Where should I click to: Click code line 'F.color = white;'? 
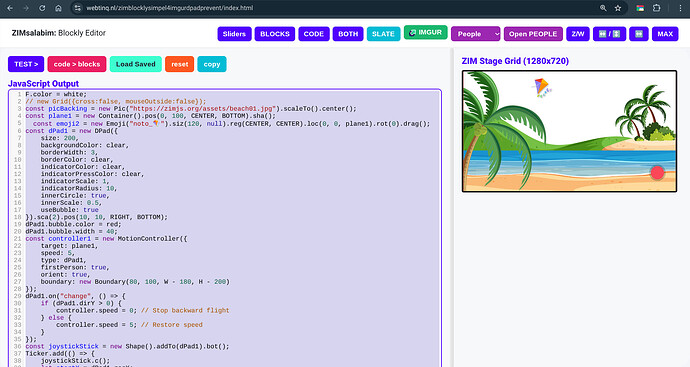pos(56,94)
